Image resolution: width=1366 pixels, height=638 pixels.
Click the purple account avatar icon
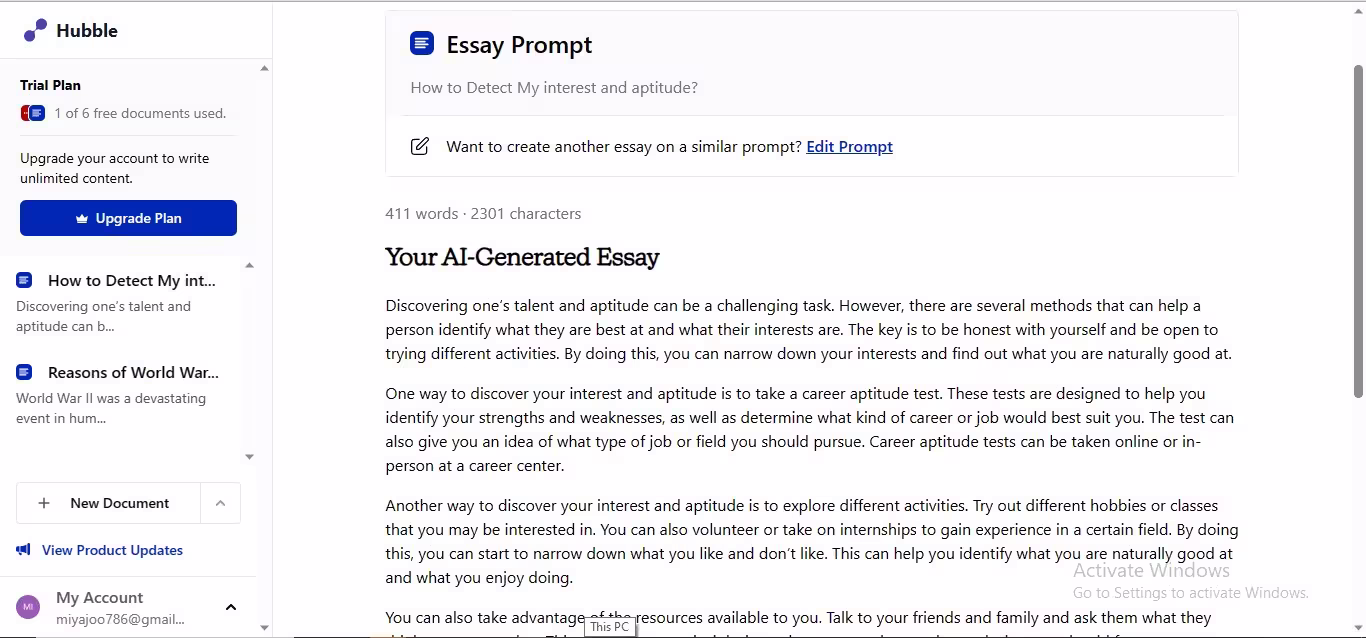[28, 607]
